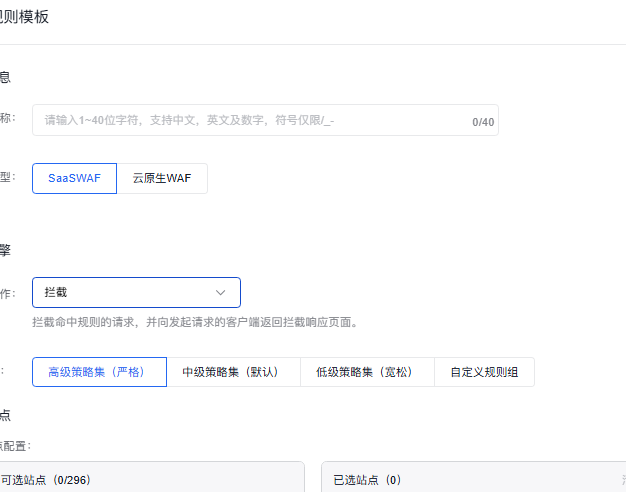Screen dimensions: 626x492
Task: Choose 高级策略集（严格） rule set
Action: coord(99,372)
